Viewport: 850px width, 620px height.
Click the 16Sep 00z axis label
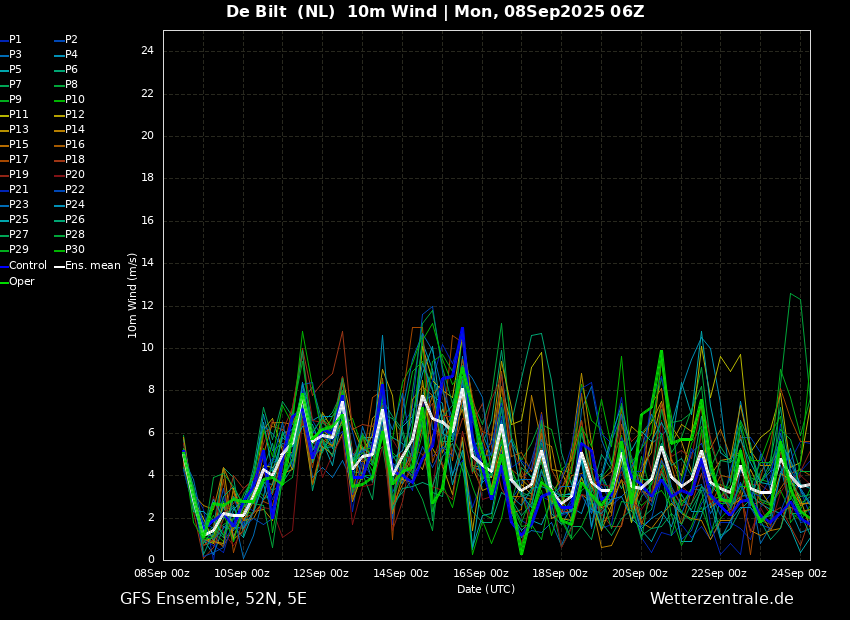pyautogui.click(x=481, y=573)
